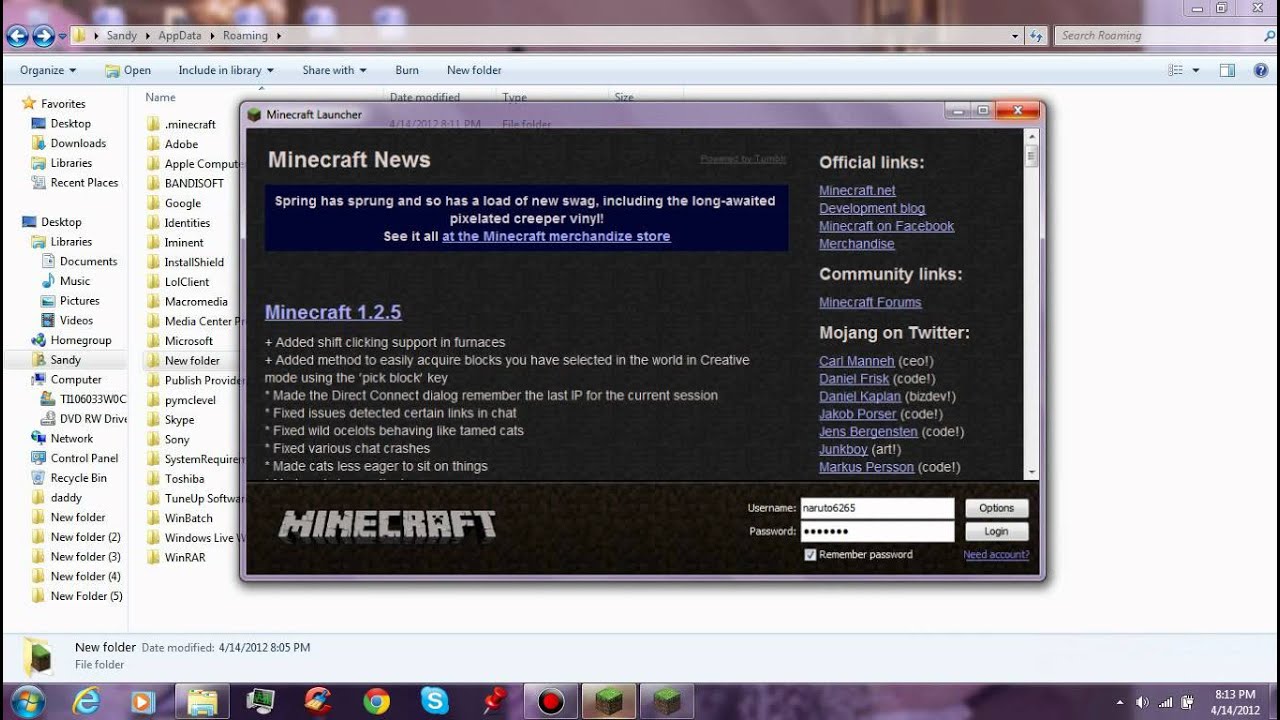
Task: Click the Explorer back arrow button
Action: (x=17, y=36)
